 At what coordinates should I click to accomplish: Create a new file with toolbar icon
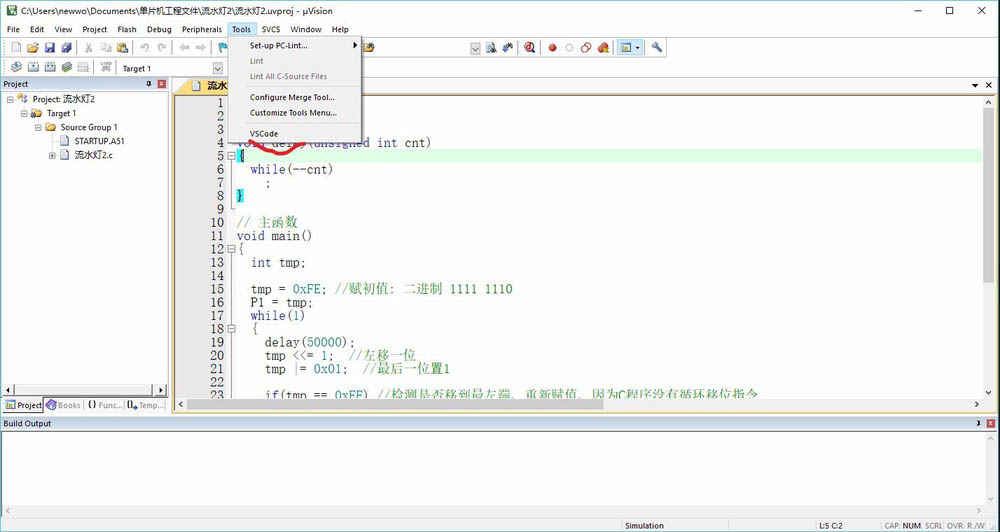coord(17,48)
